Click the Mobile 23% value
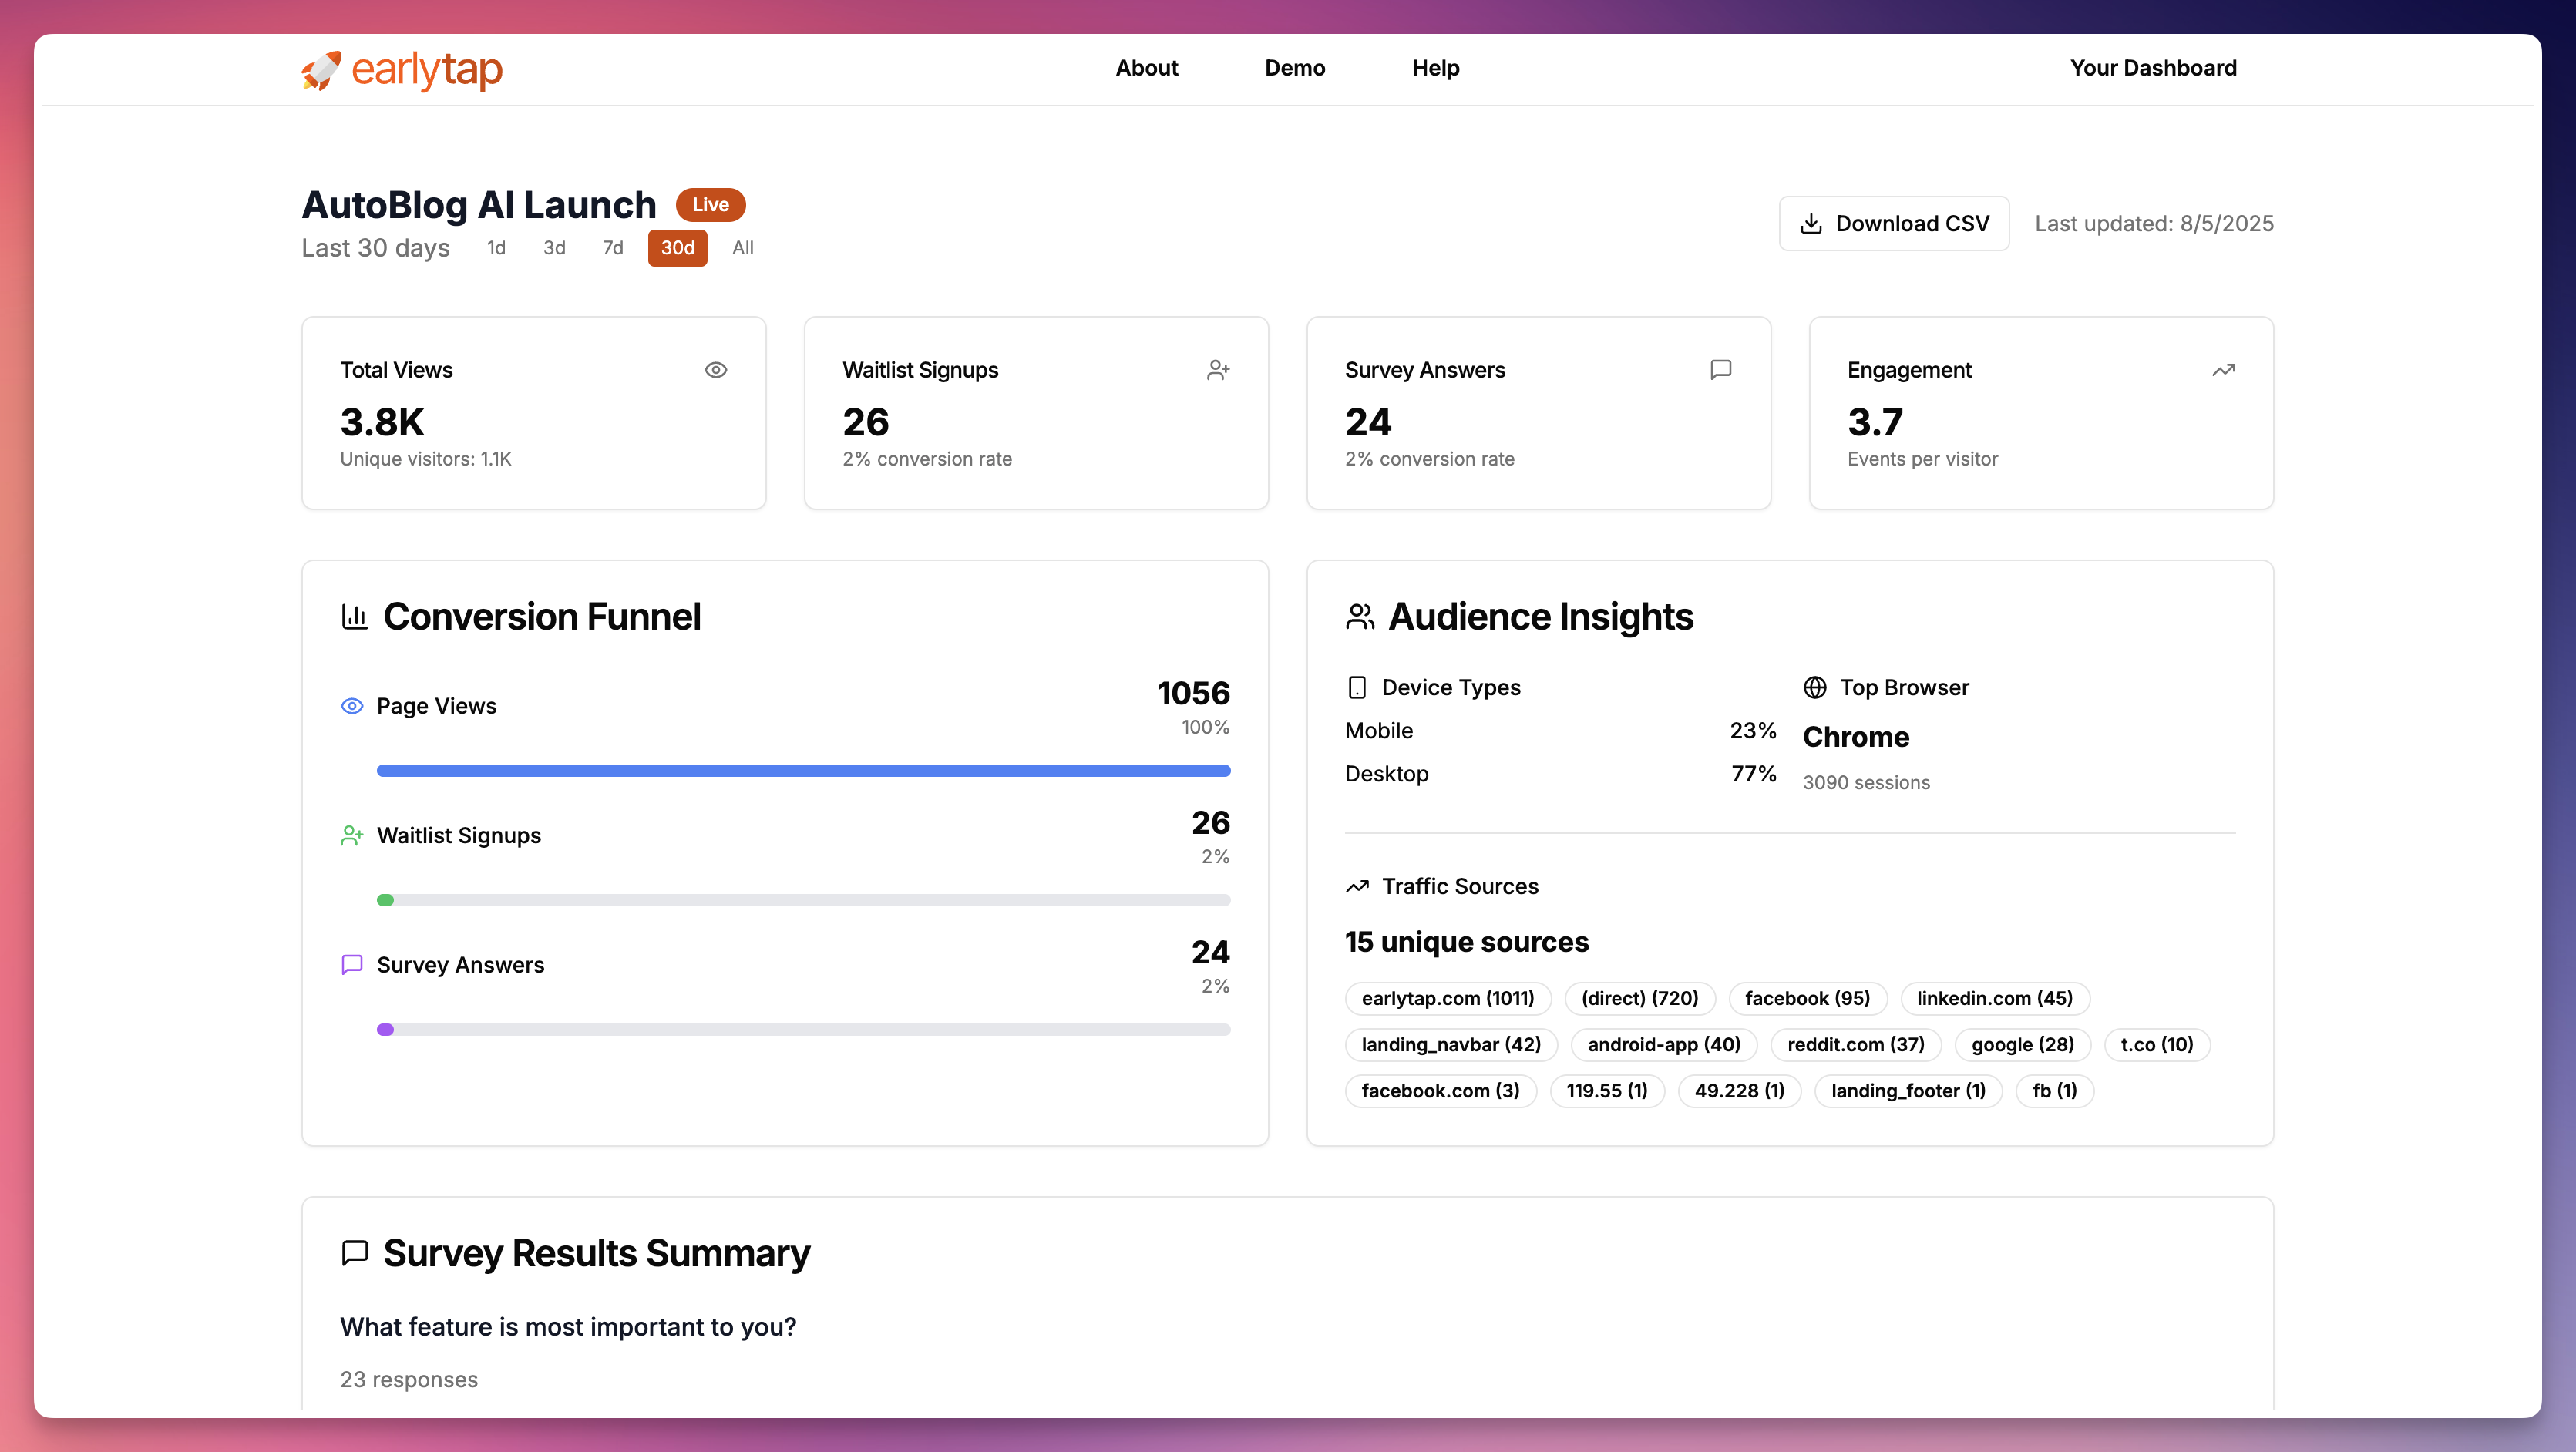The height and width of the screenshot is (1452, 2576). point(1753,731)
